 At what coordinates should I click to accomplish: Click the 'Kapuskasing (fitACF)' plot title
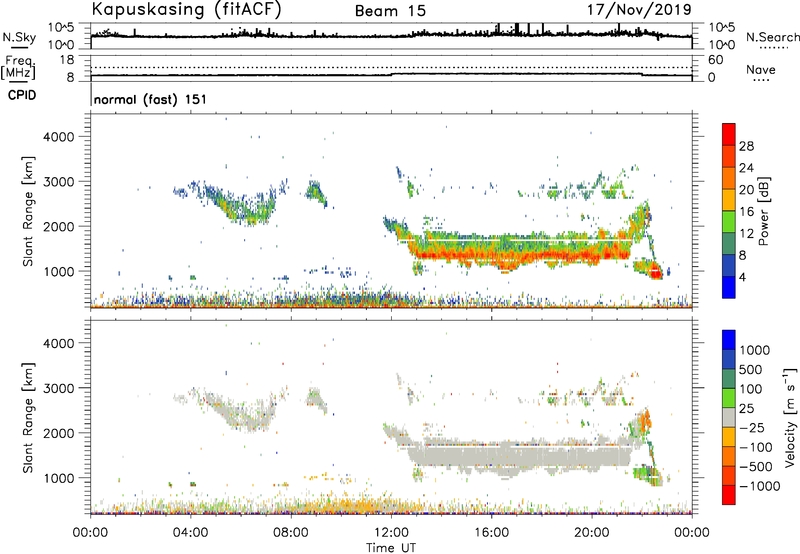click(186, 10)
